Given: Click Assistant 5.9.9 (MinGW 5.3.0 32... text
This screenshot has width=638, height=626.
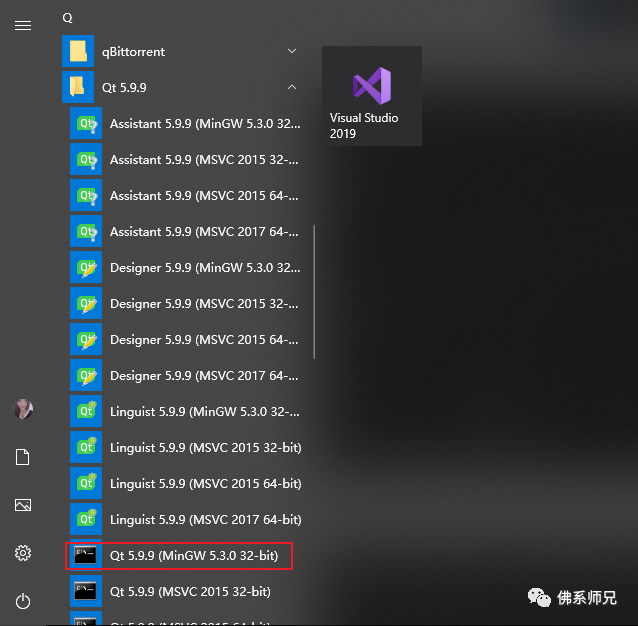Looking at the screenshot, I should tap(205, 124).
